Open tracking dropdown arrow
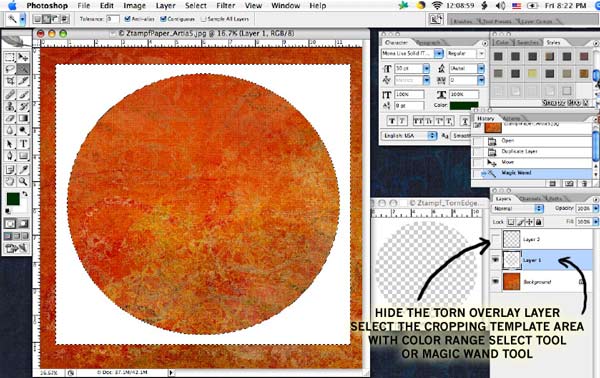 point(481,80)
